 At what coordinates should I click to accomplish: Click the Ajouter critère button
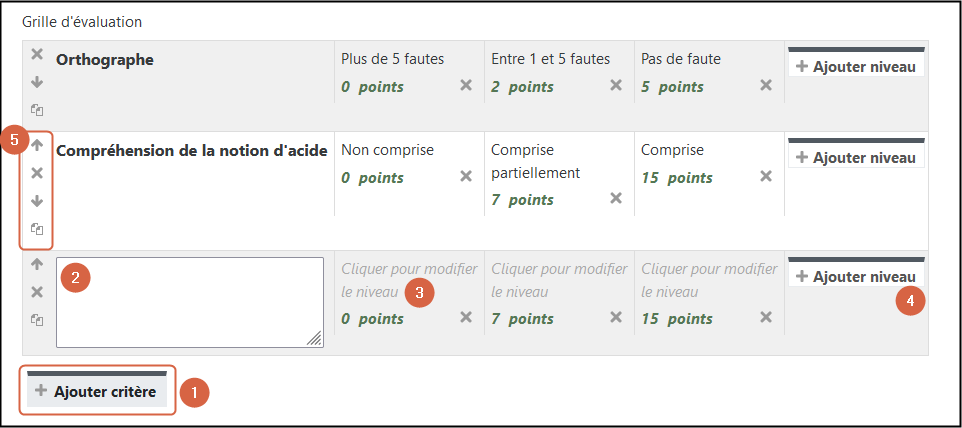96,391
